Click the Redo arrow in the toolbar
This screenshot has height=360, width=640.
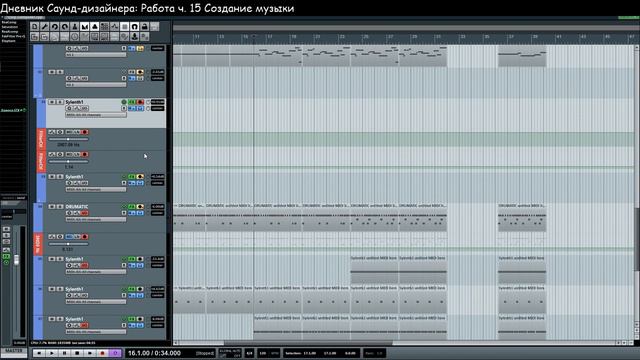pos(64,27)
